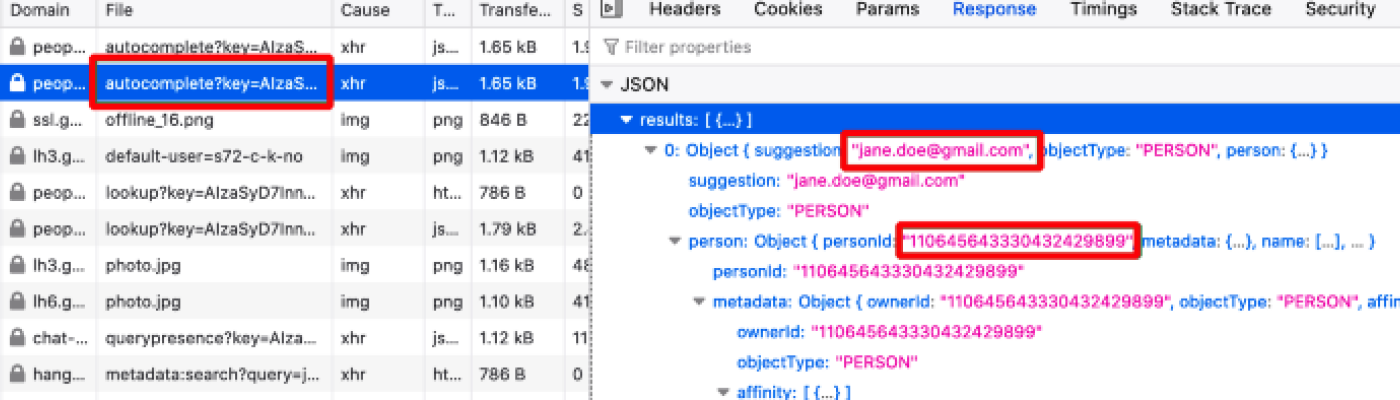Expand the affinity array node
This screenshot has height=400, width=1400.
(x=723, y=392)
